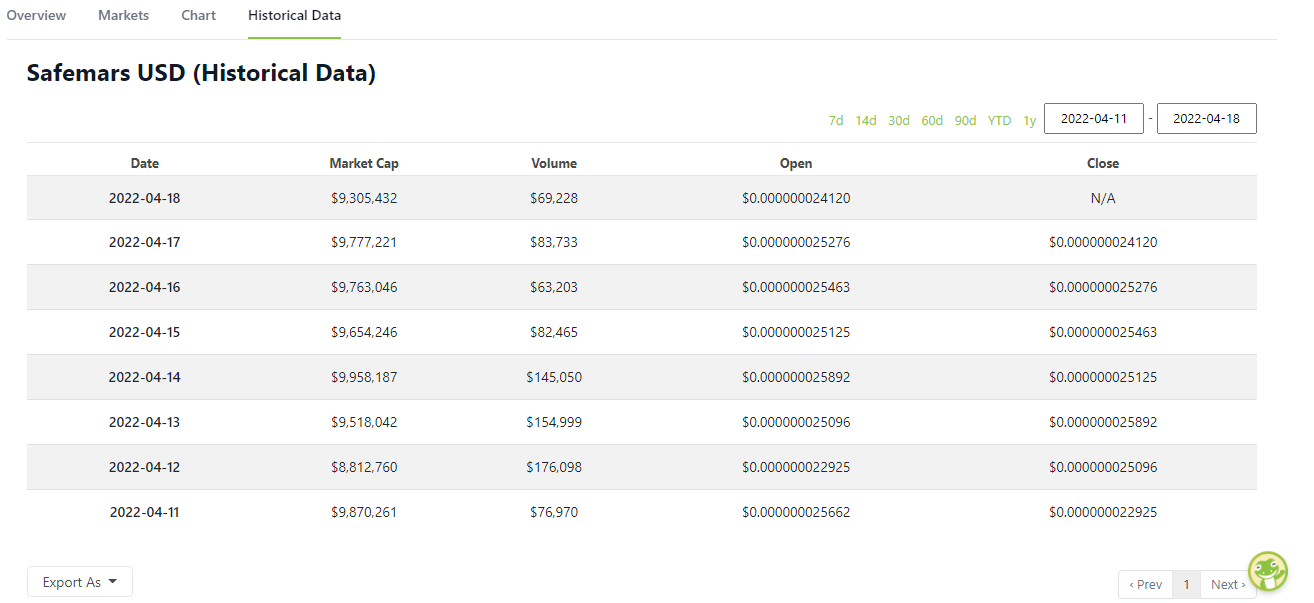Screen dimensions: 1314x603
Task: Go to previous page with Prev
Action: point(1145,584)
